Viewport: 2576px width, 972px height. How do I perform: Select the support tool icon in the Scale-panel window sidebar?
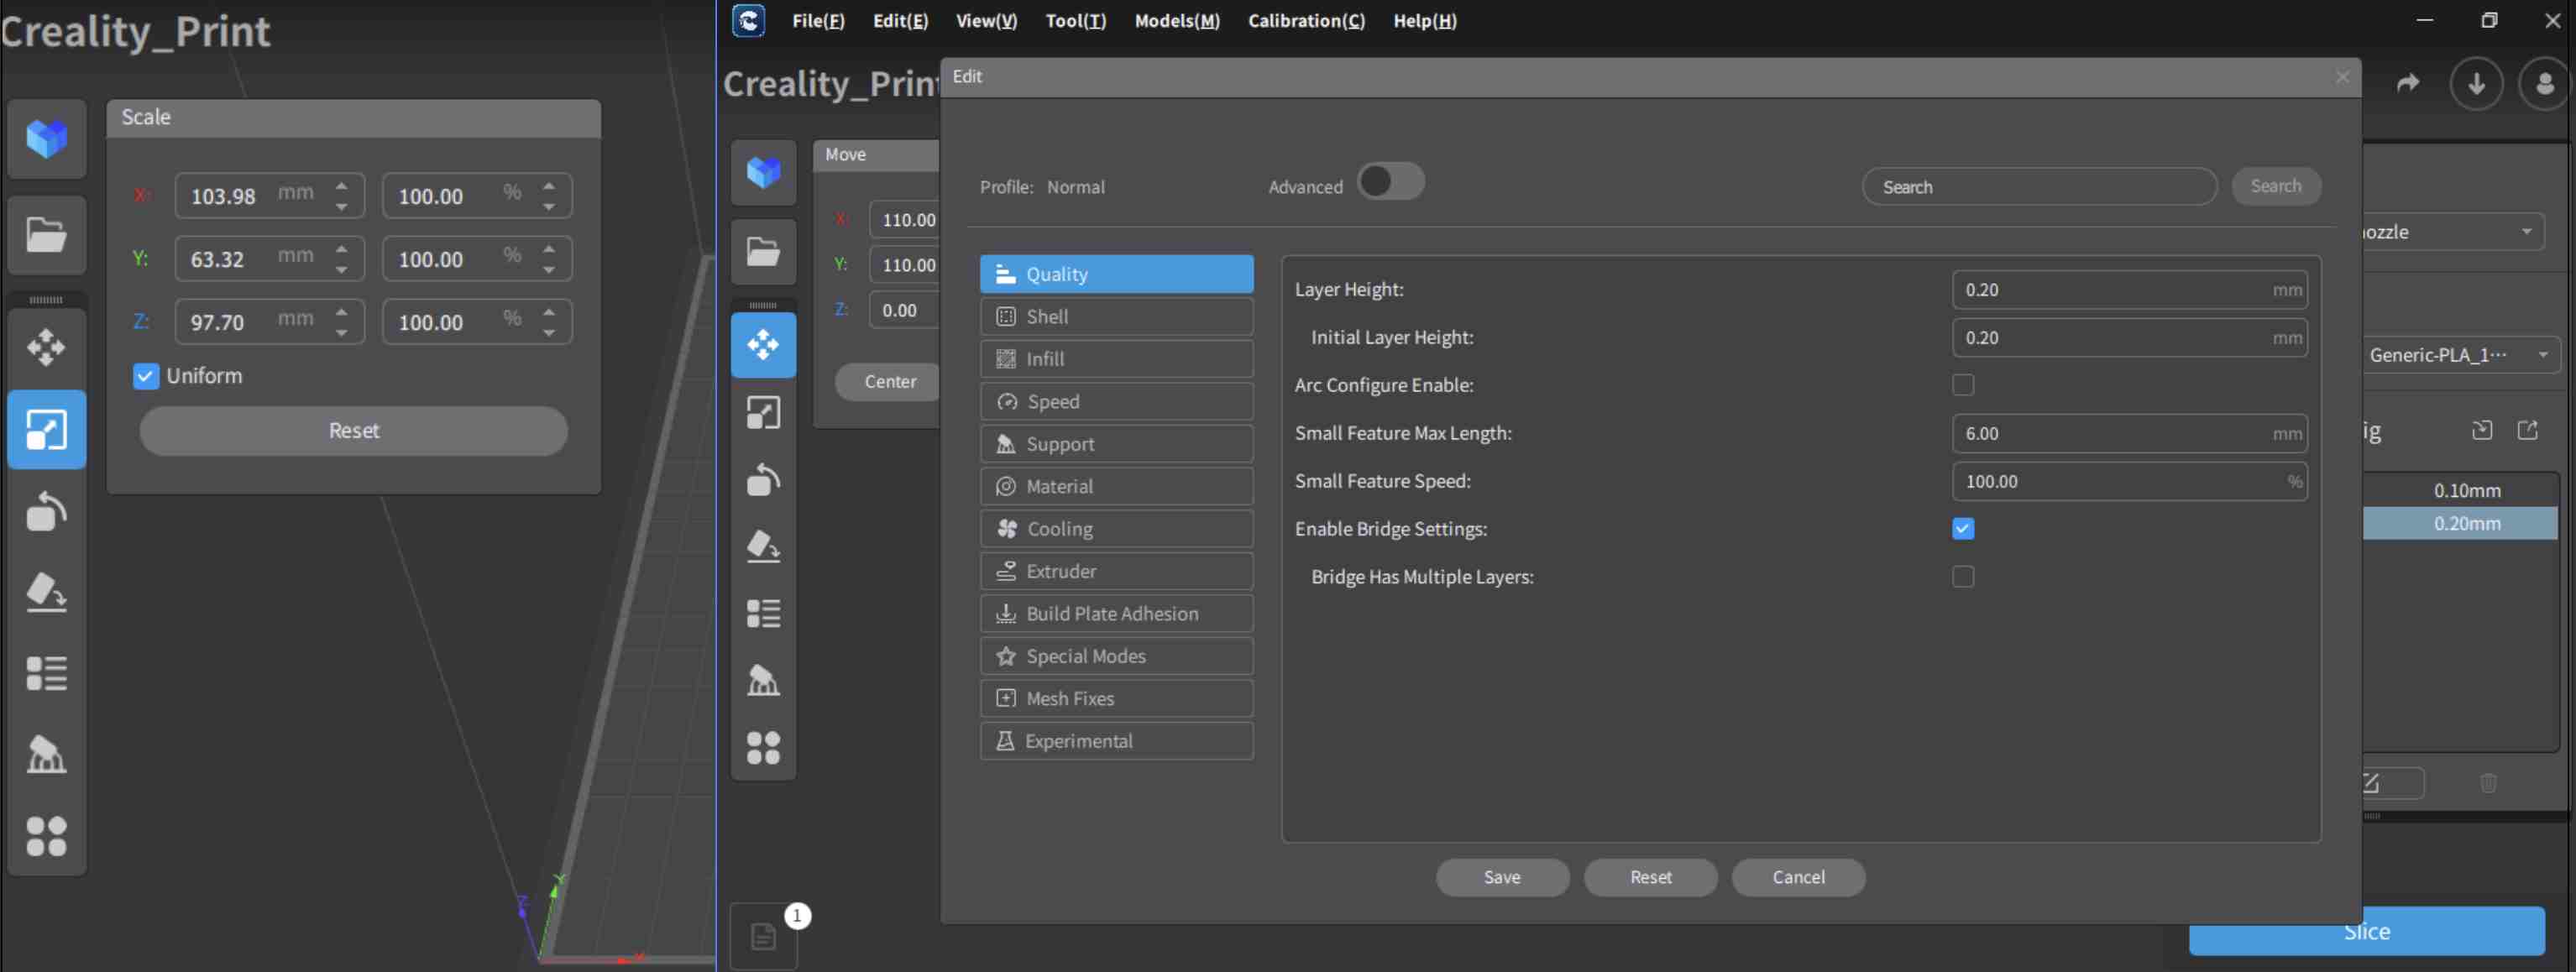pyautogui.click(x=46, y=755)
